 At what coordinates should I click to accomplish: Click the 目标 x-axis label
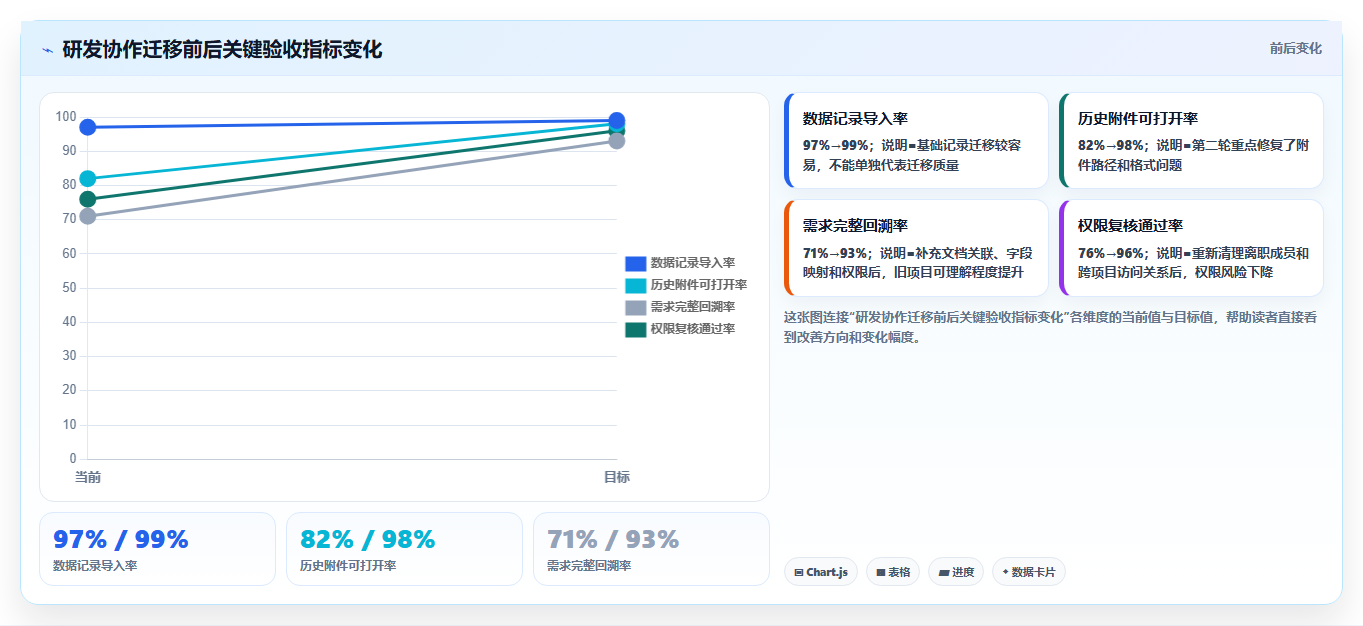pyautogui.click(x=617, y=477)
